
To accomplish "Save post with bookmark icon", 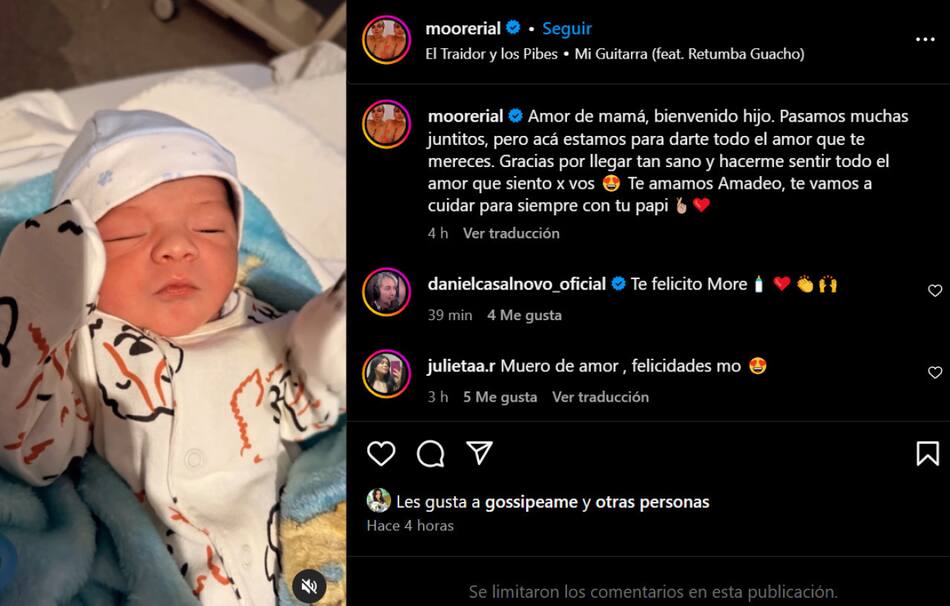I will point(928,453).
